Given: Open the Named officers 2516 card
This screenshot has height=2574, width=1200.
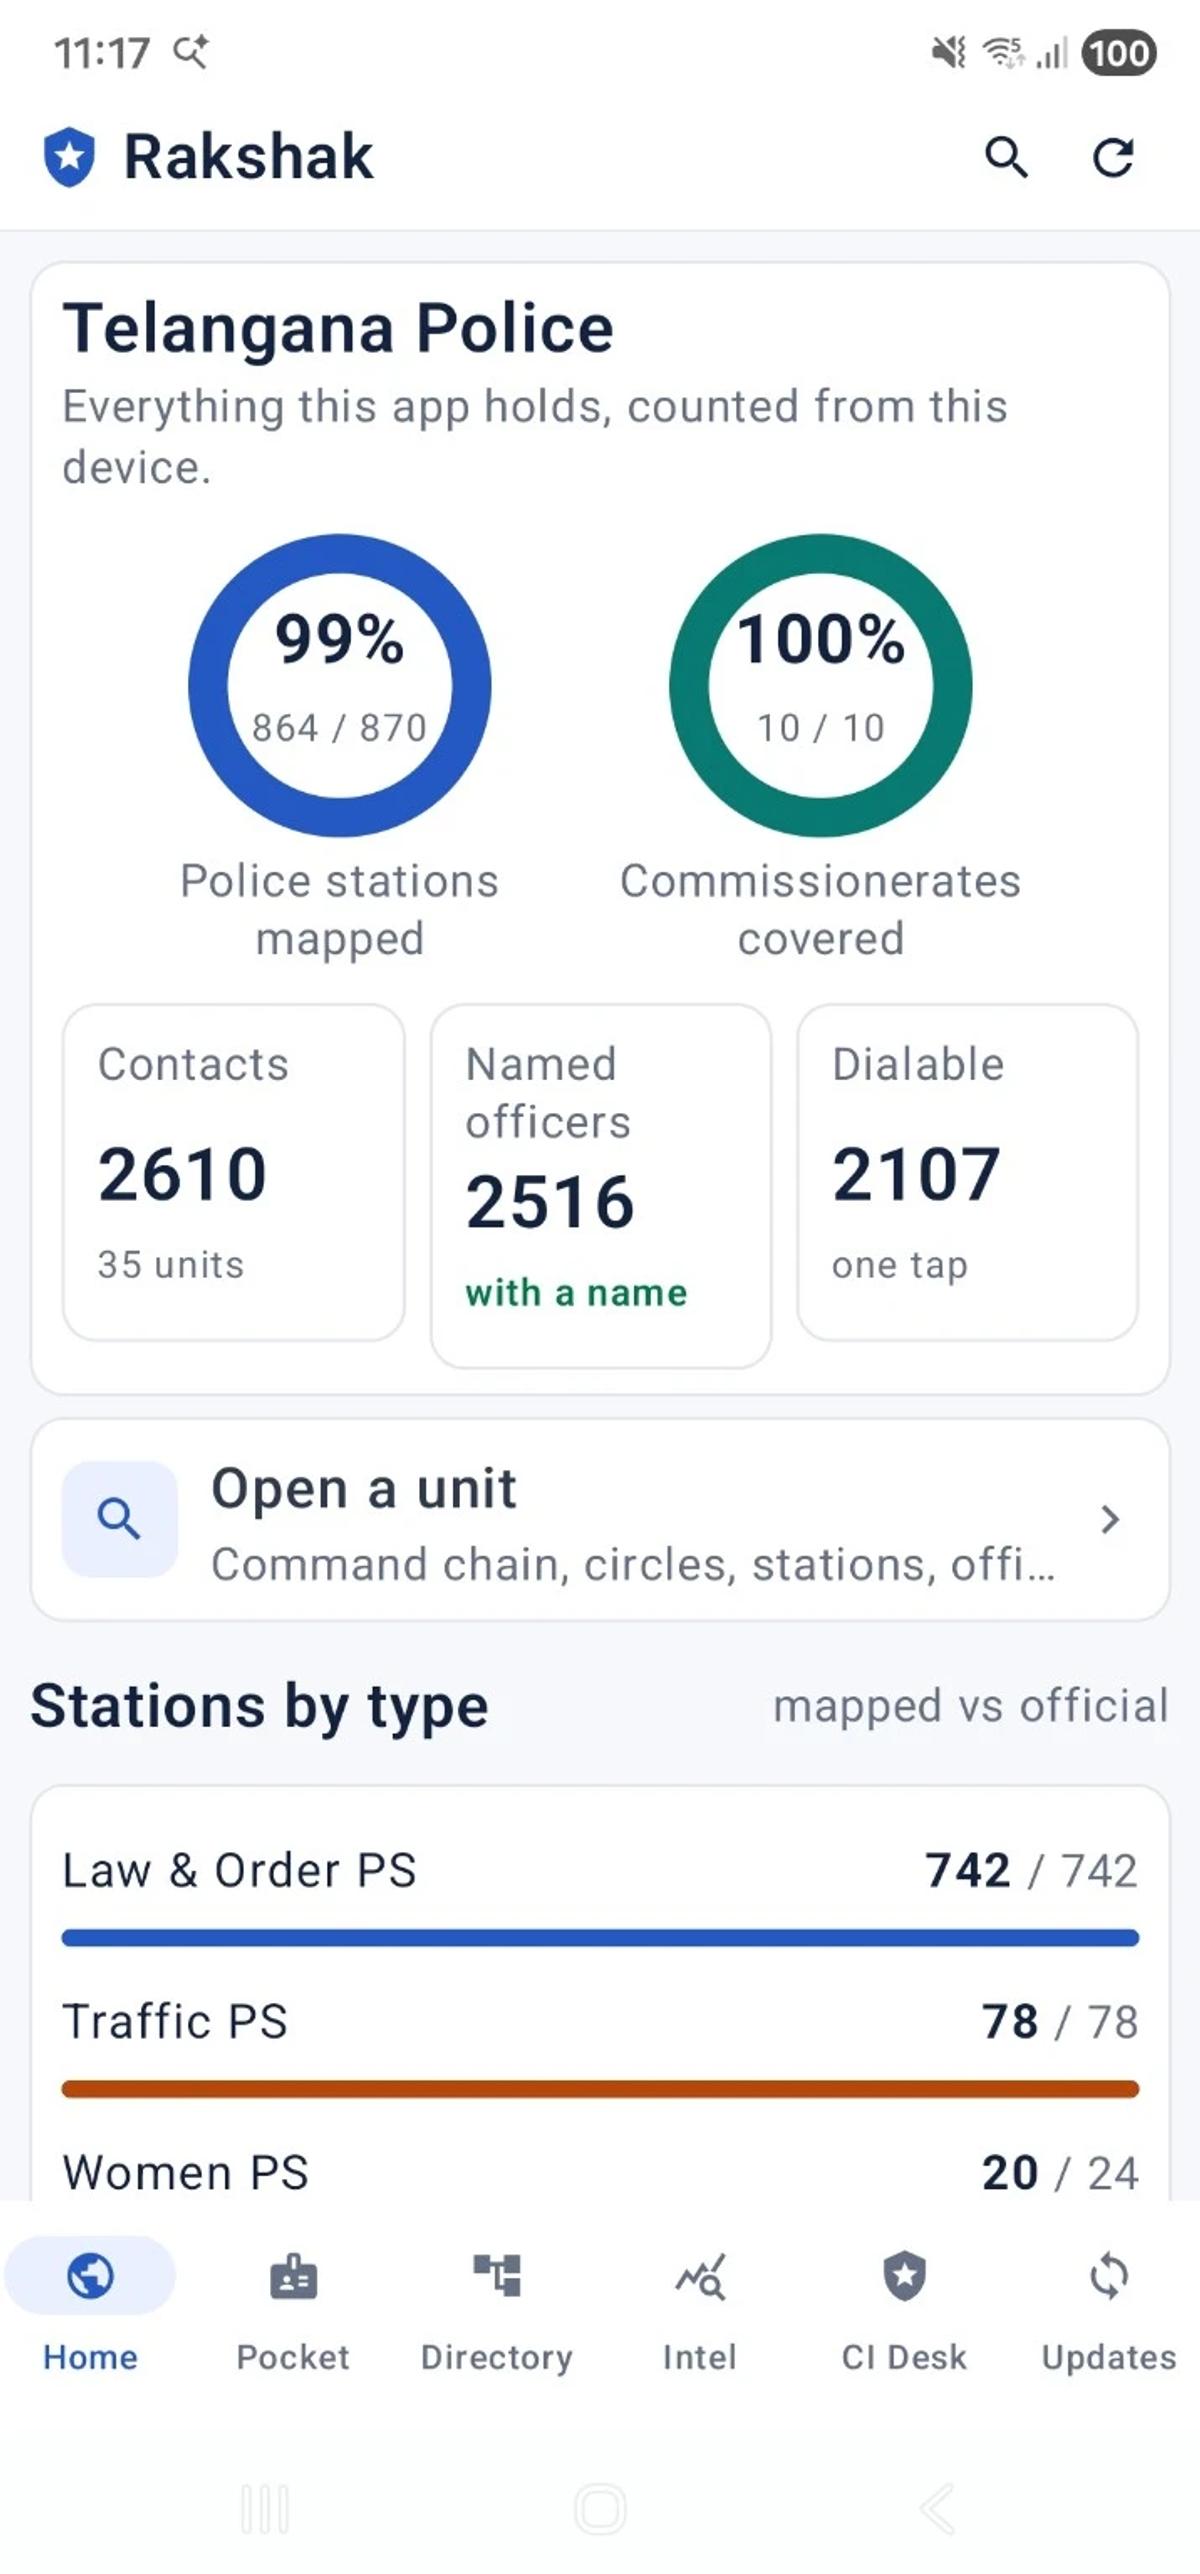Looking at the screenshot, I should (x=601, y=1186).
